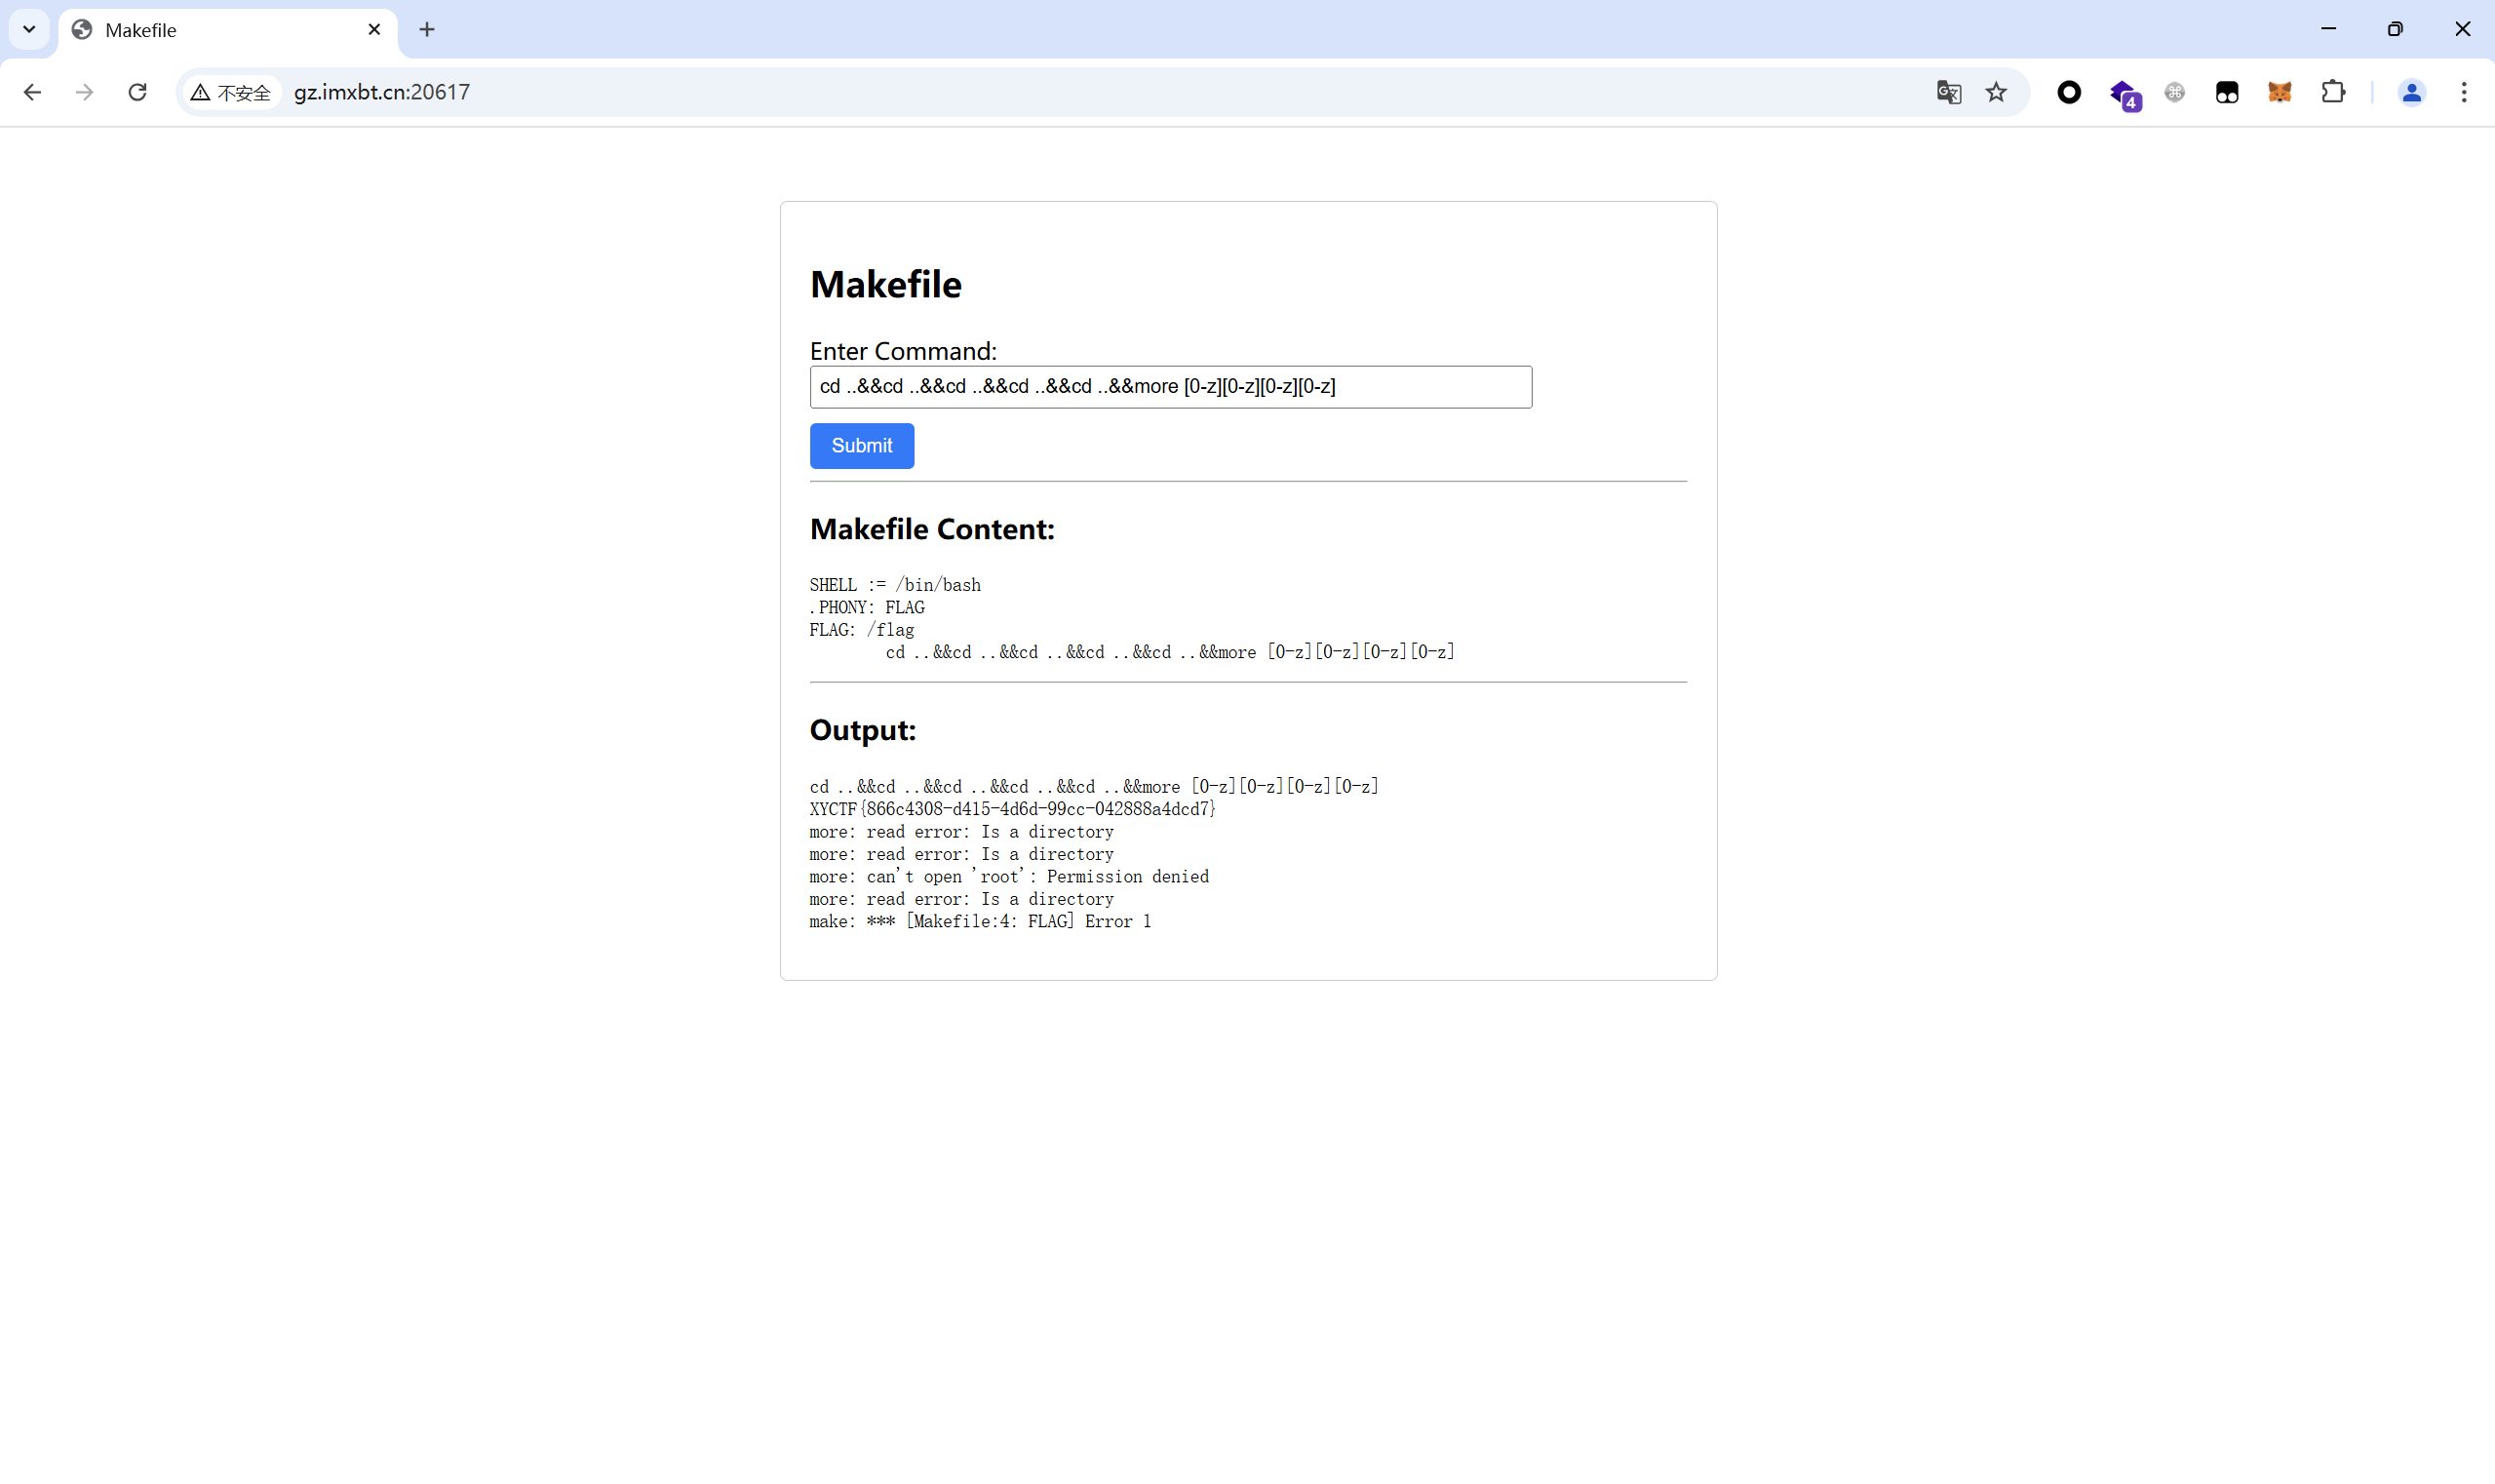Open the black circle extension icon
This screenshot has height=1484, width=2495.
[x=2069, y=92]
